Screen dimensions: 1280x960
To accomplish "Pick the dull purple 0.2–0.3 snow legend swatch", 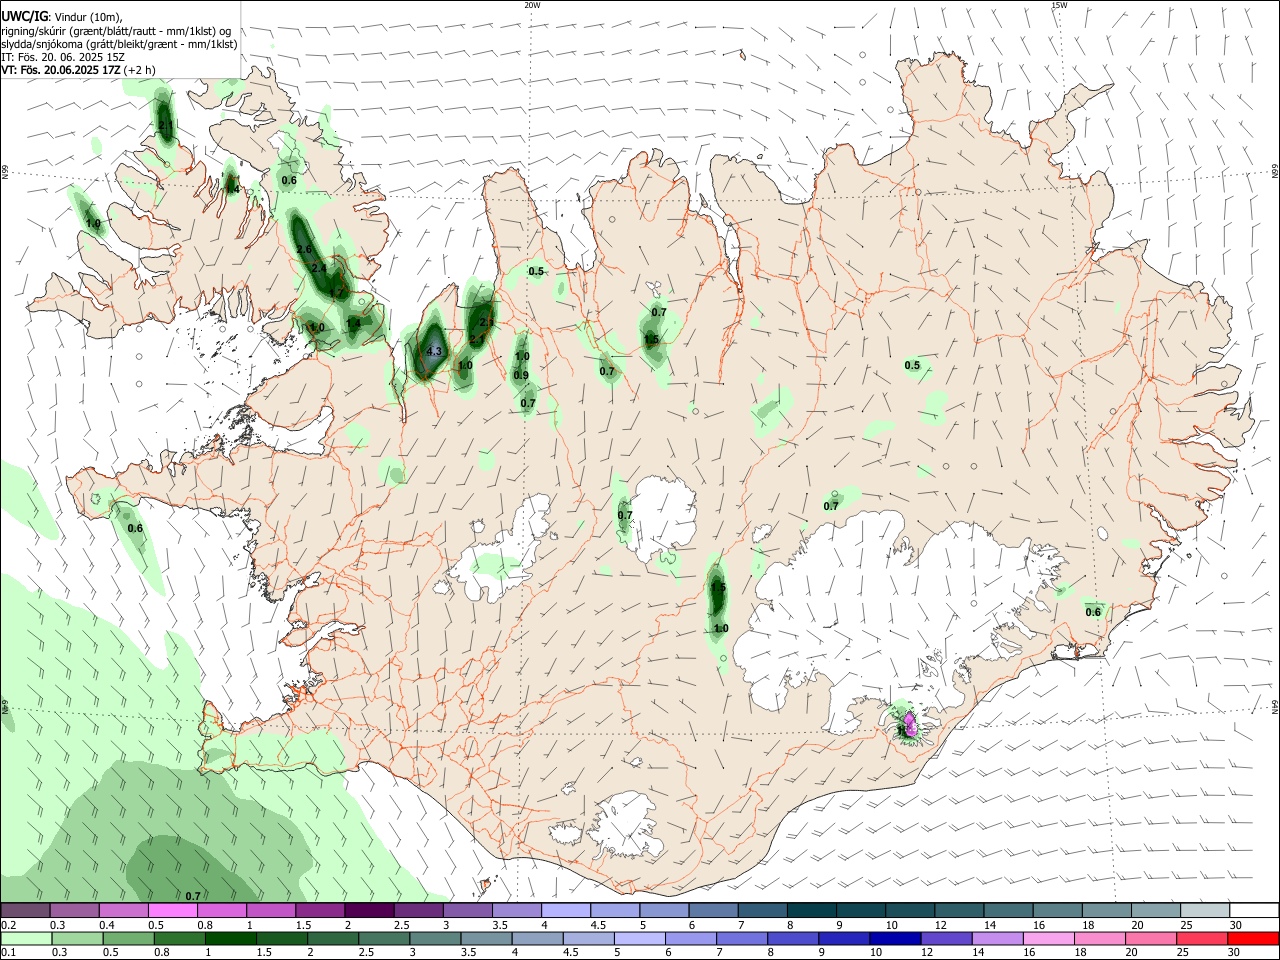I will click(x=25, y=910).
